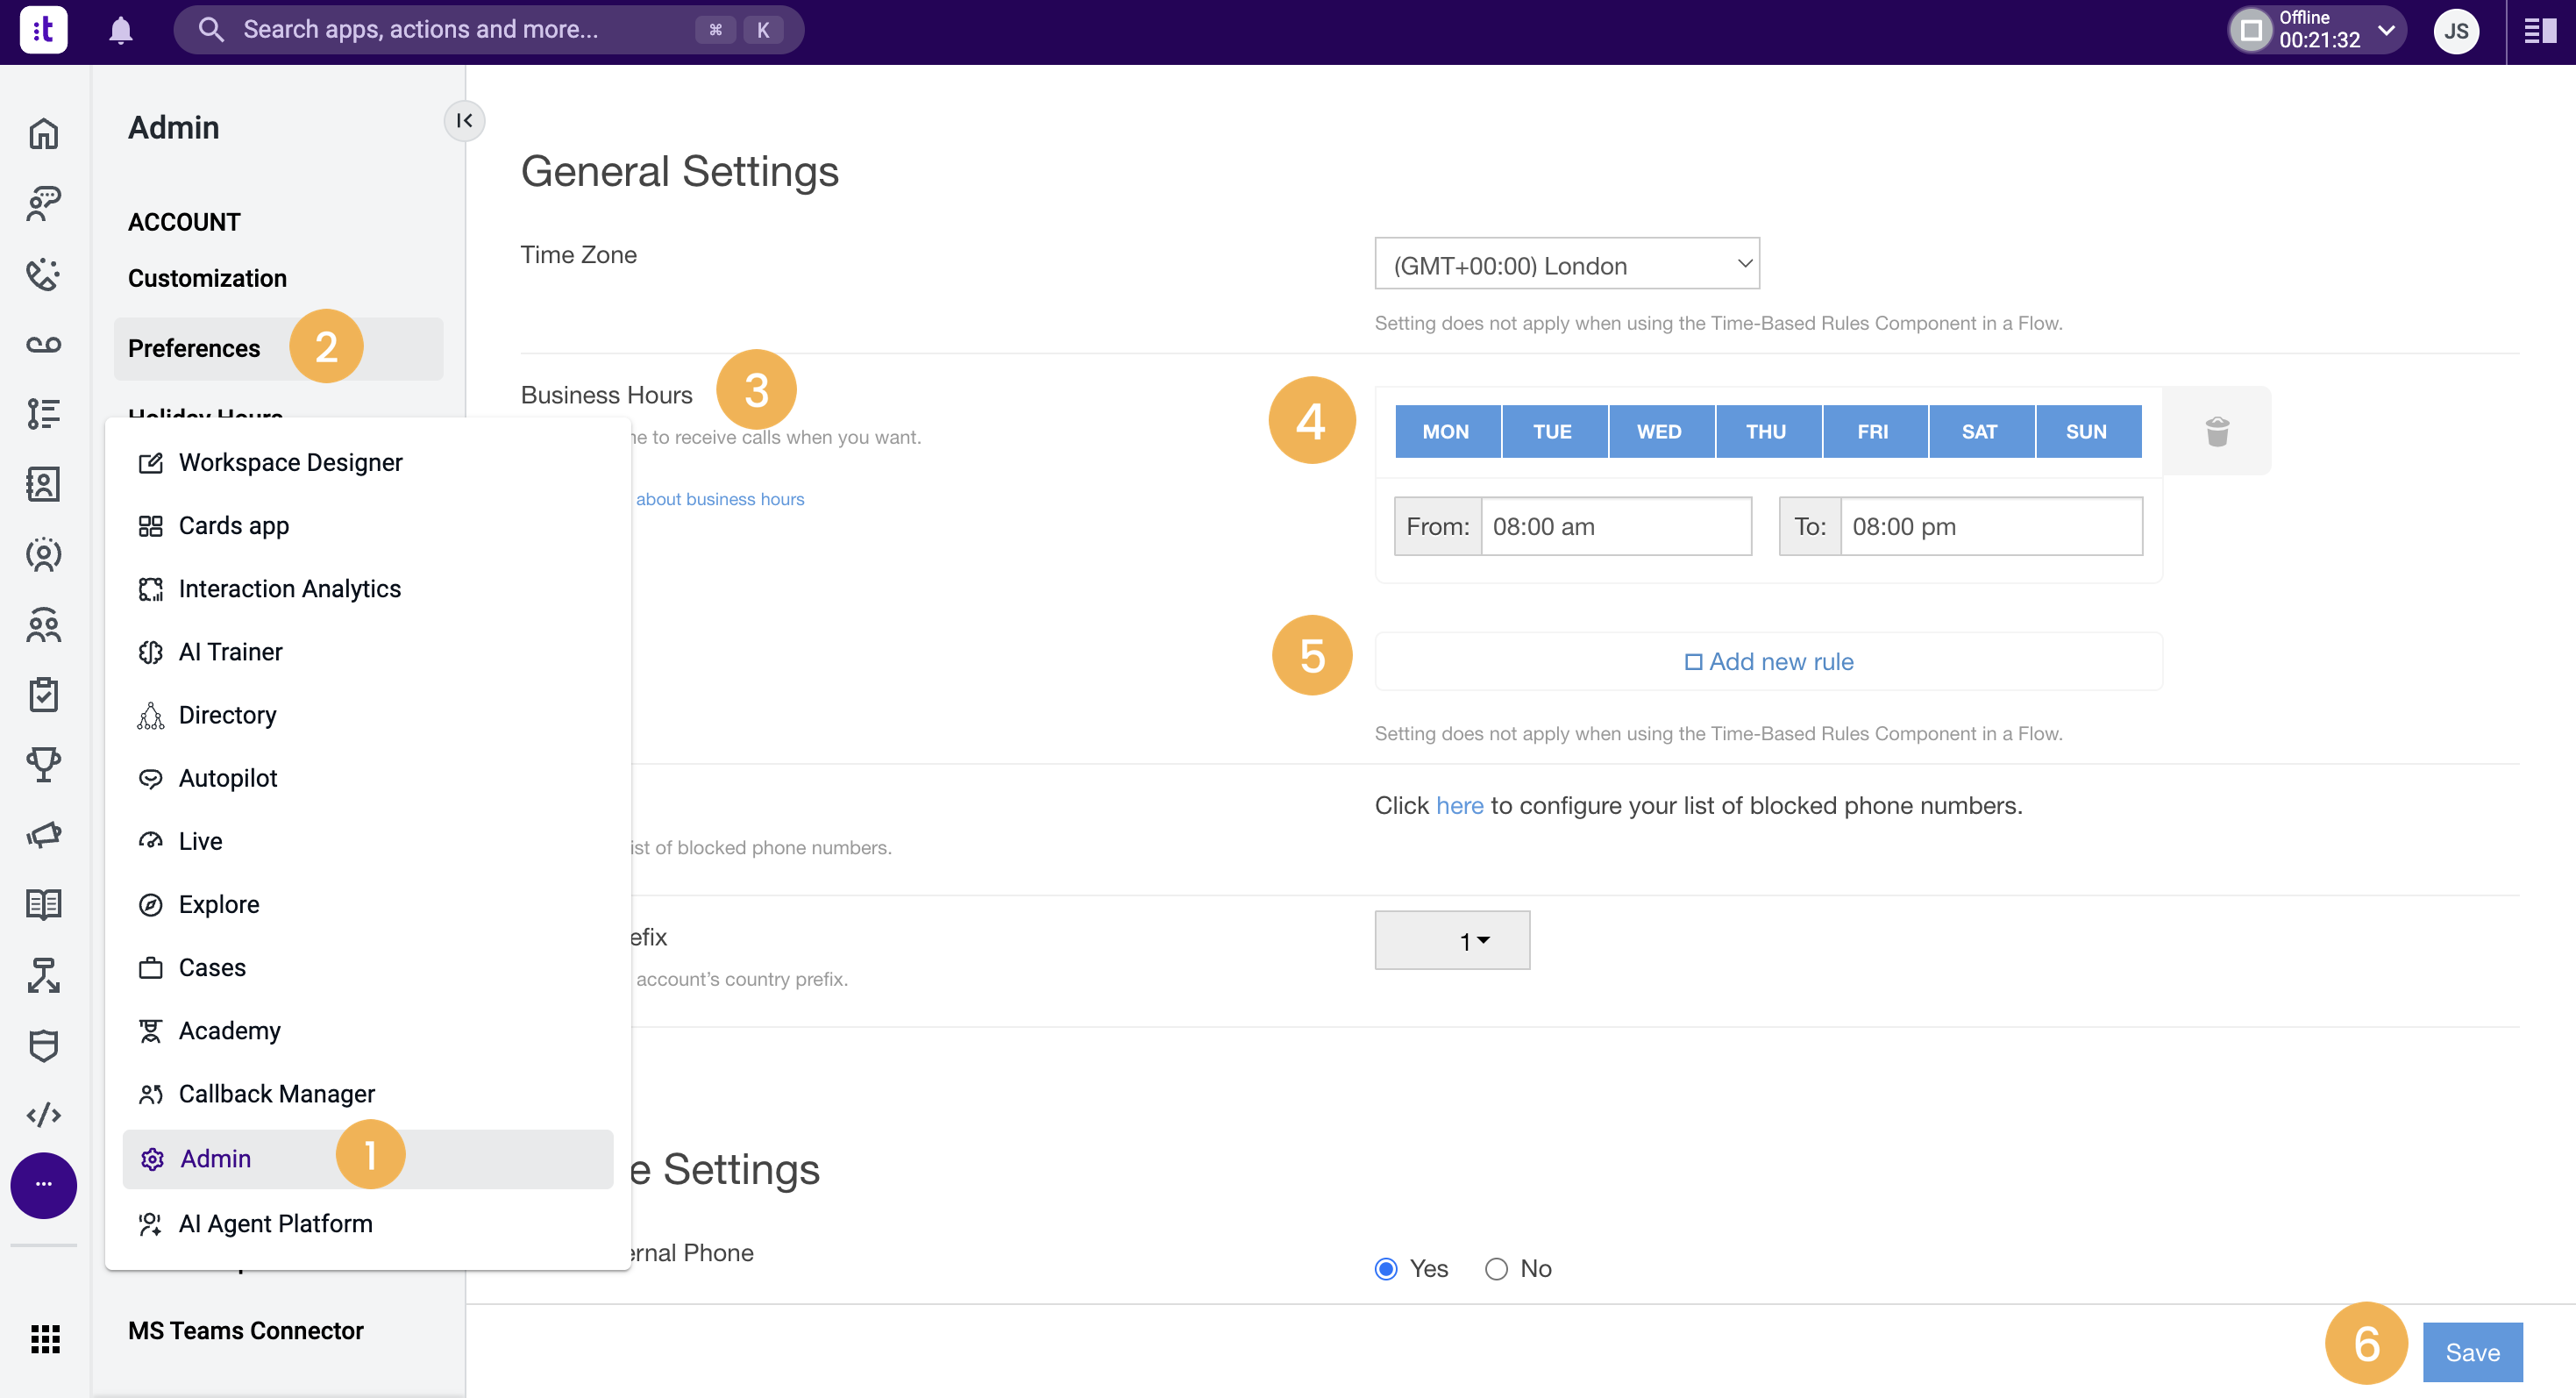Open the voicemail icon in left rail
Screen dimensions: 2576x1398
[44, 345]
